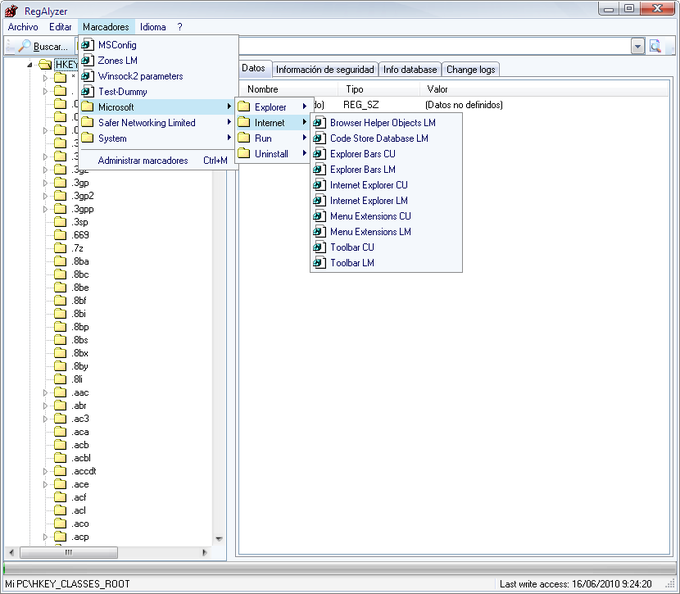Choose Administrar marcadores menu entry
This screenshot has height=594, width=680.
click(x=159, y=160)
